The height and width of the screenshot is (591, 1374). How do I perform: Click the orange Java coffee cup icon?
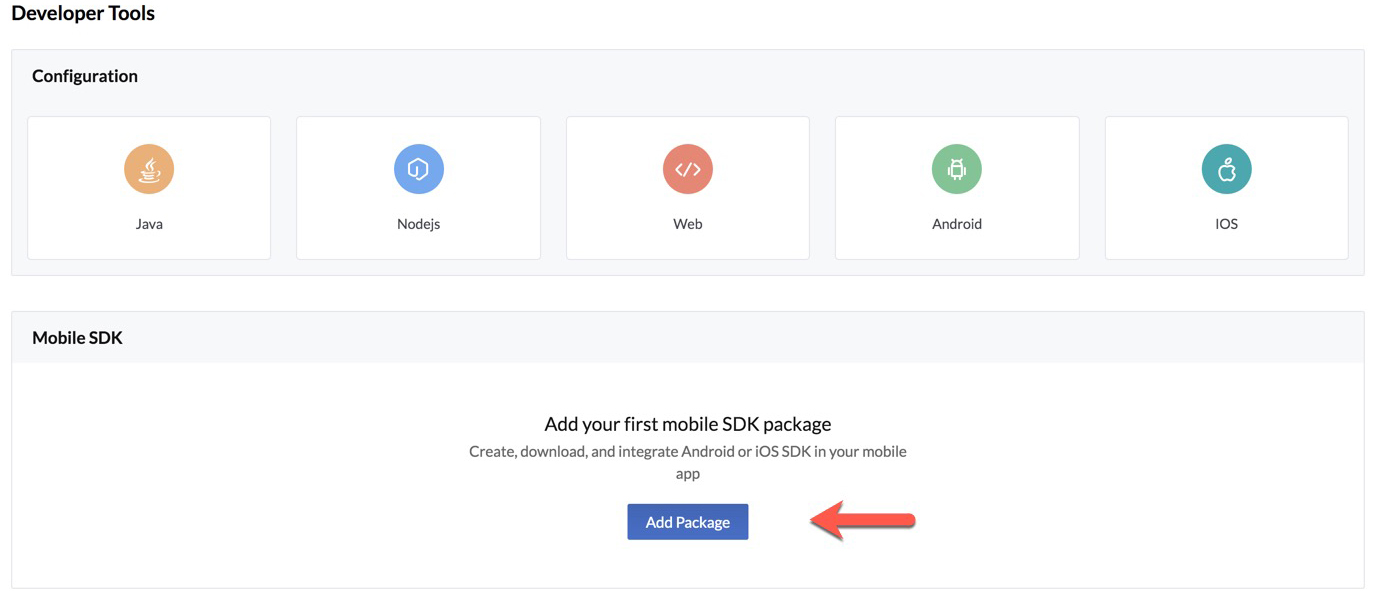point(149,169)
